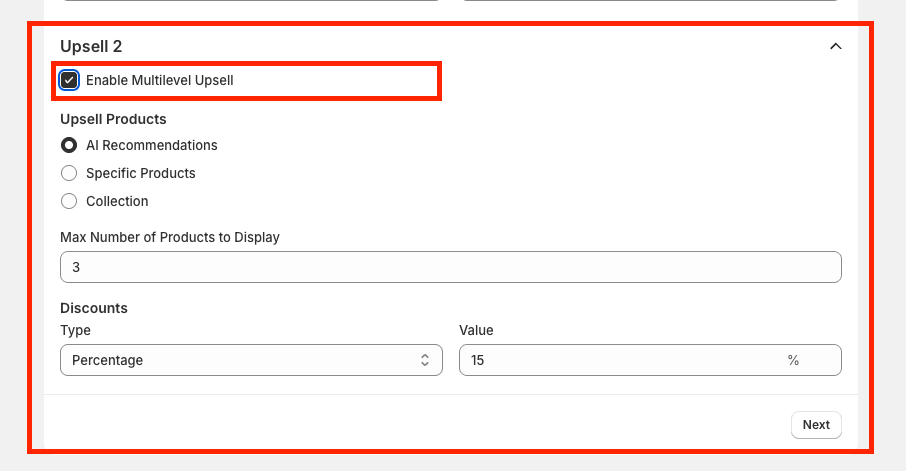Open the discount Type dropdown

250,360
